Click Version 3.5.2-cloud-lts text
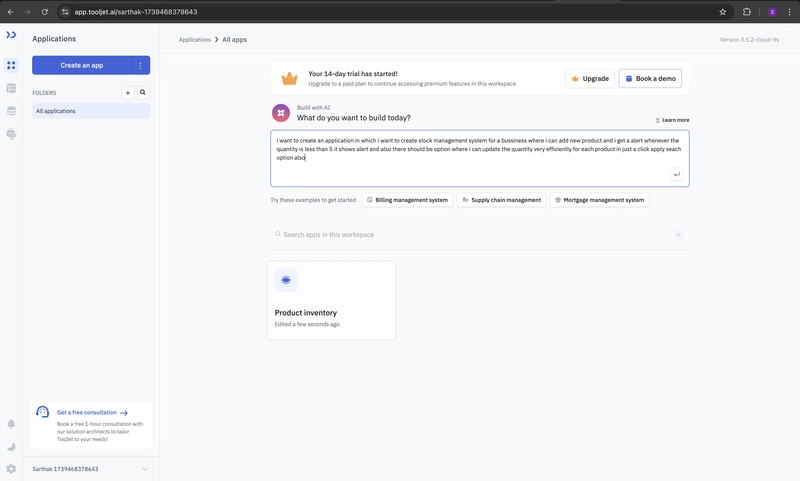This screenshot has width=800, height=481. 749,40
